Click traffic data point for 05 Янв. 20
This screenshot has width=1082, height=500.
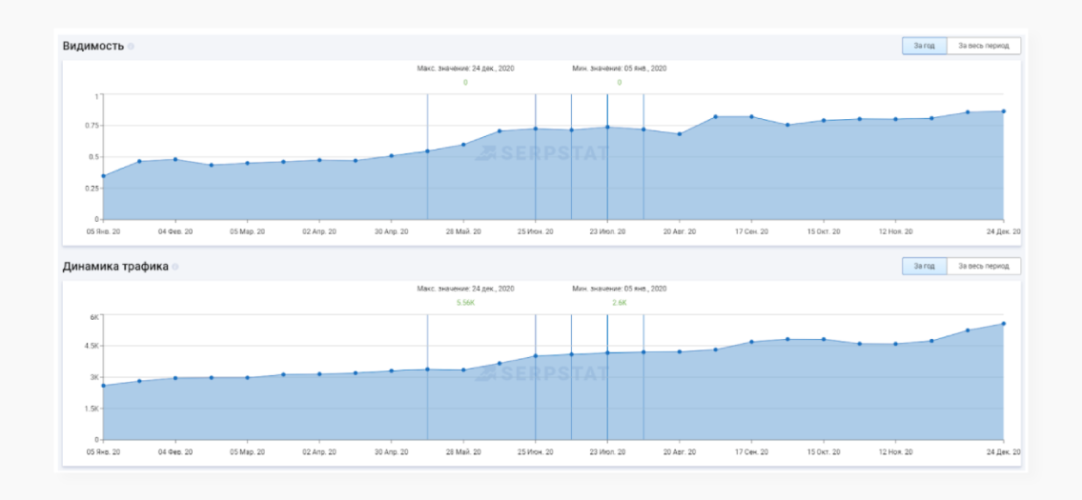(104, 386)
